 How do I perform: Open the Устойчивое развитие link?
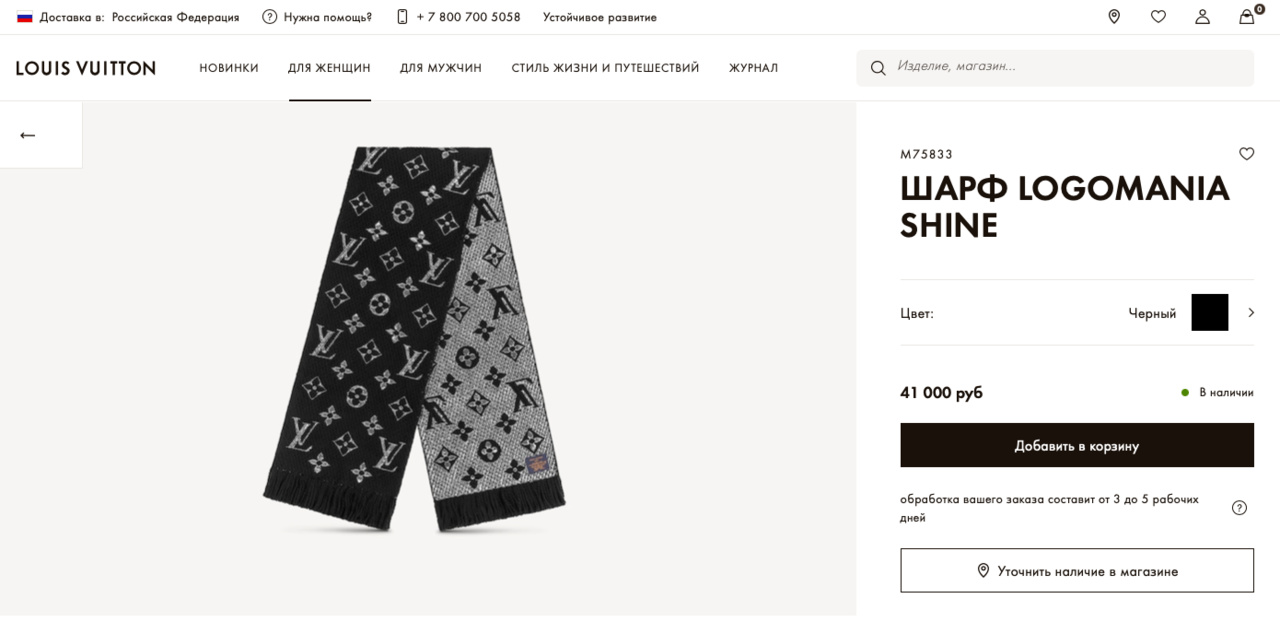click(600, 17)
